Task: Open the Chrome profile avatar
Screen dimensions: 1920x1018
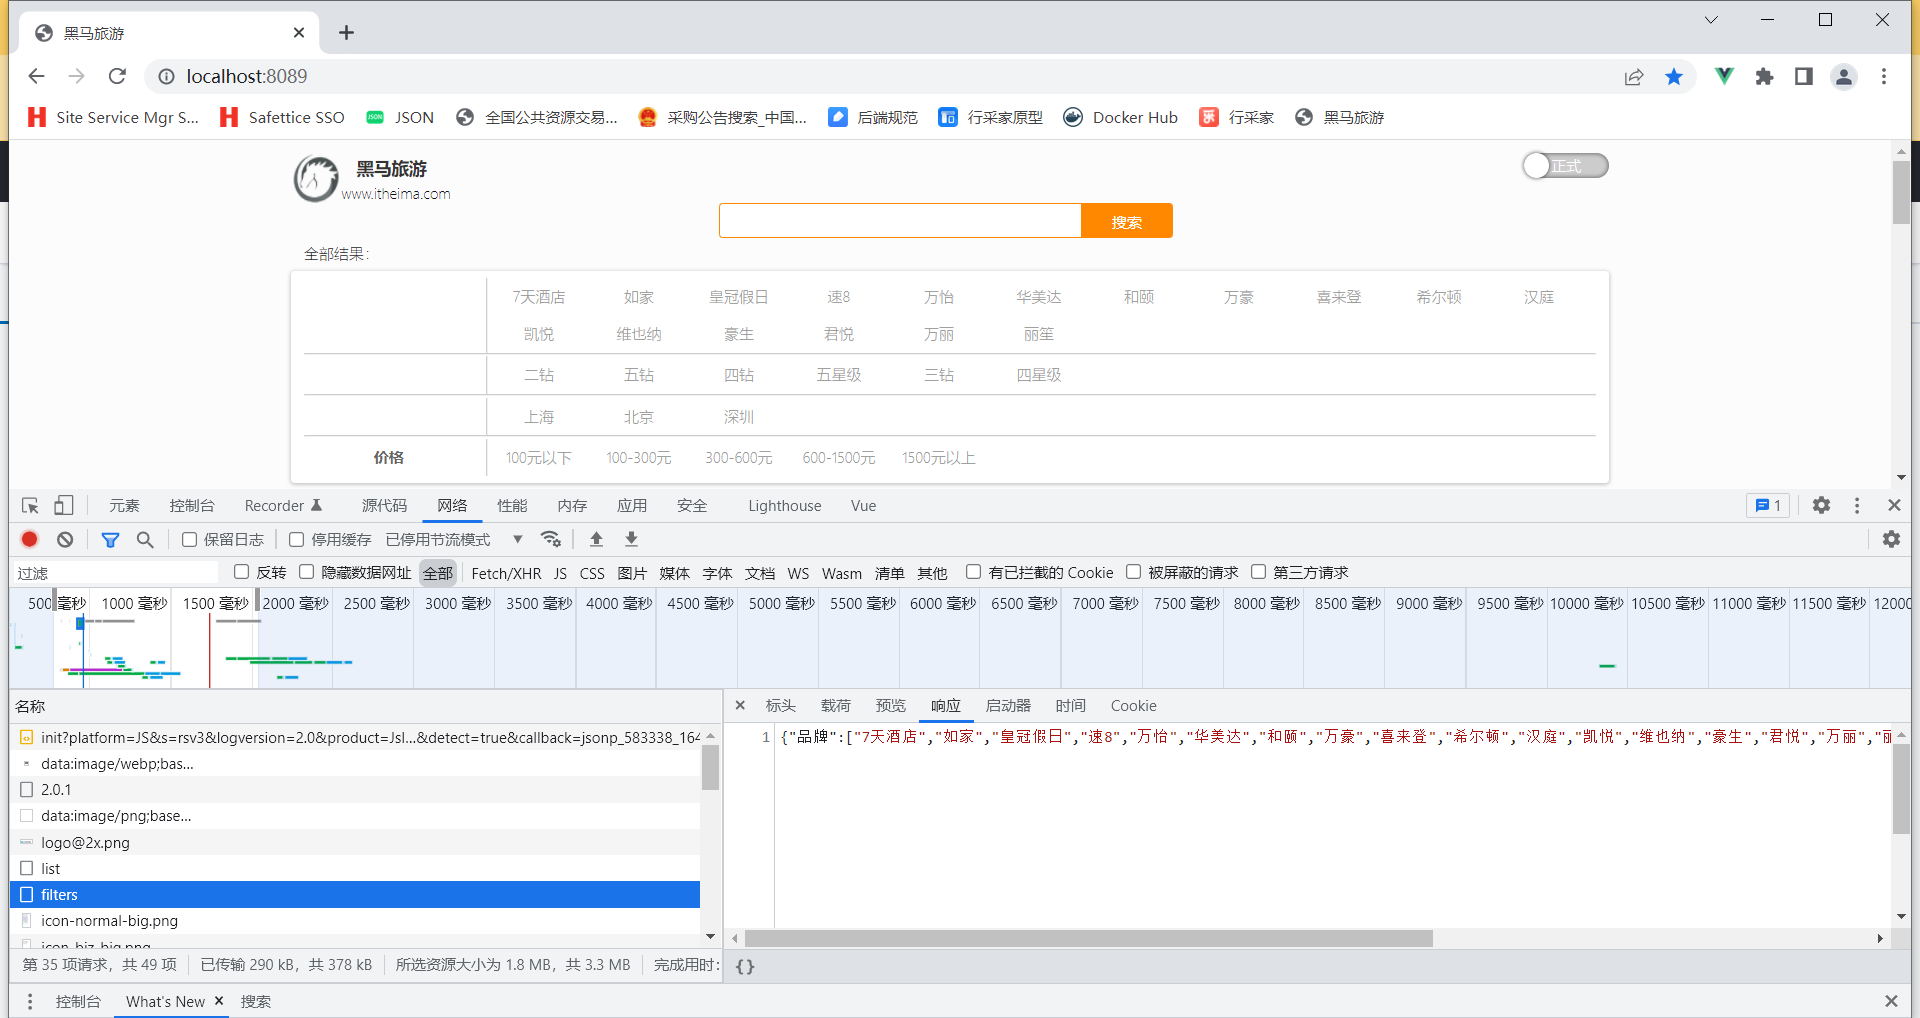Action: [x=1844, y=77]
